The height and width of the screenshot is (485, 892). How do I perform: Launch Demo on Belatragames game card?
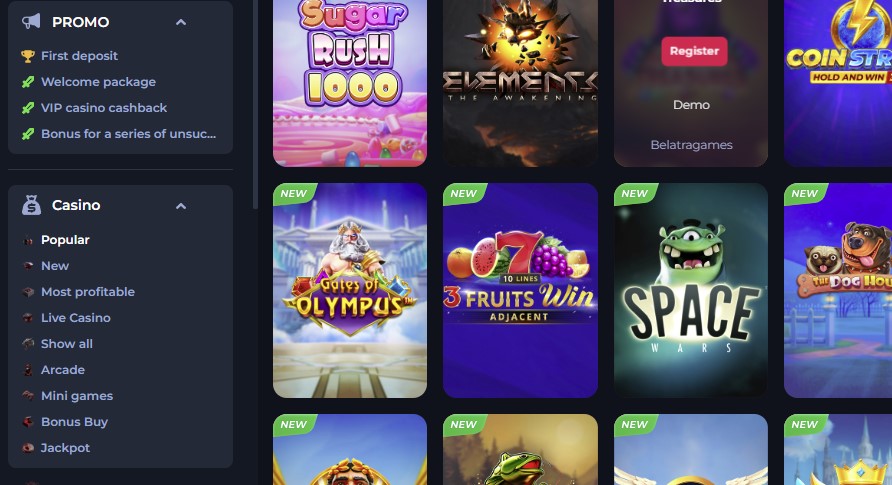[691, 105]
